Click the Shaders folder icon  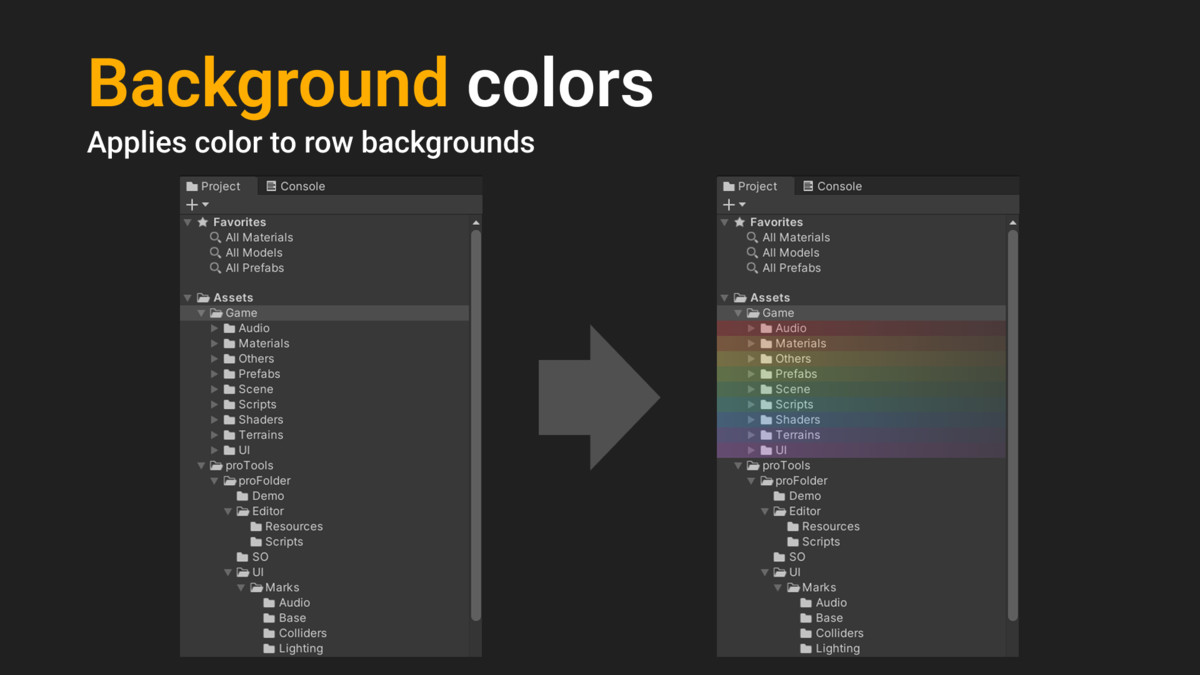230,419
